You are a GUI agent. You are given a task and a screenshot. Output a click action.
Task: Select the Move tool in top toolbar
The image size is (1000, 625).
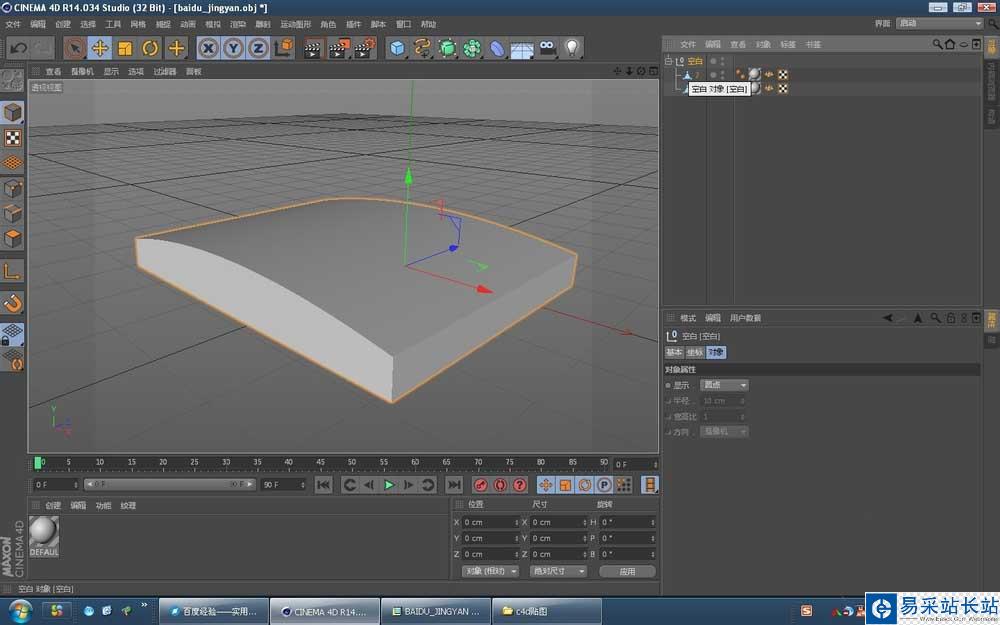click(100, 47)
